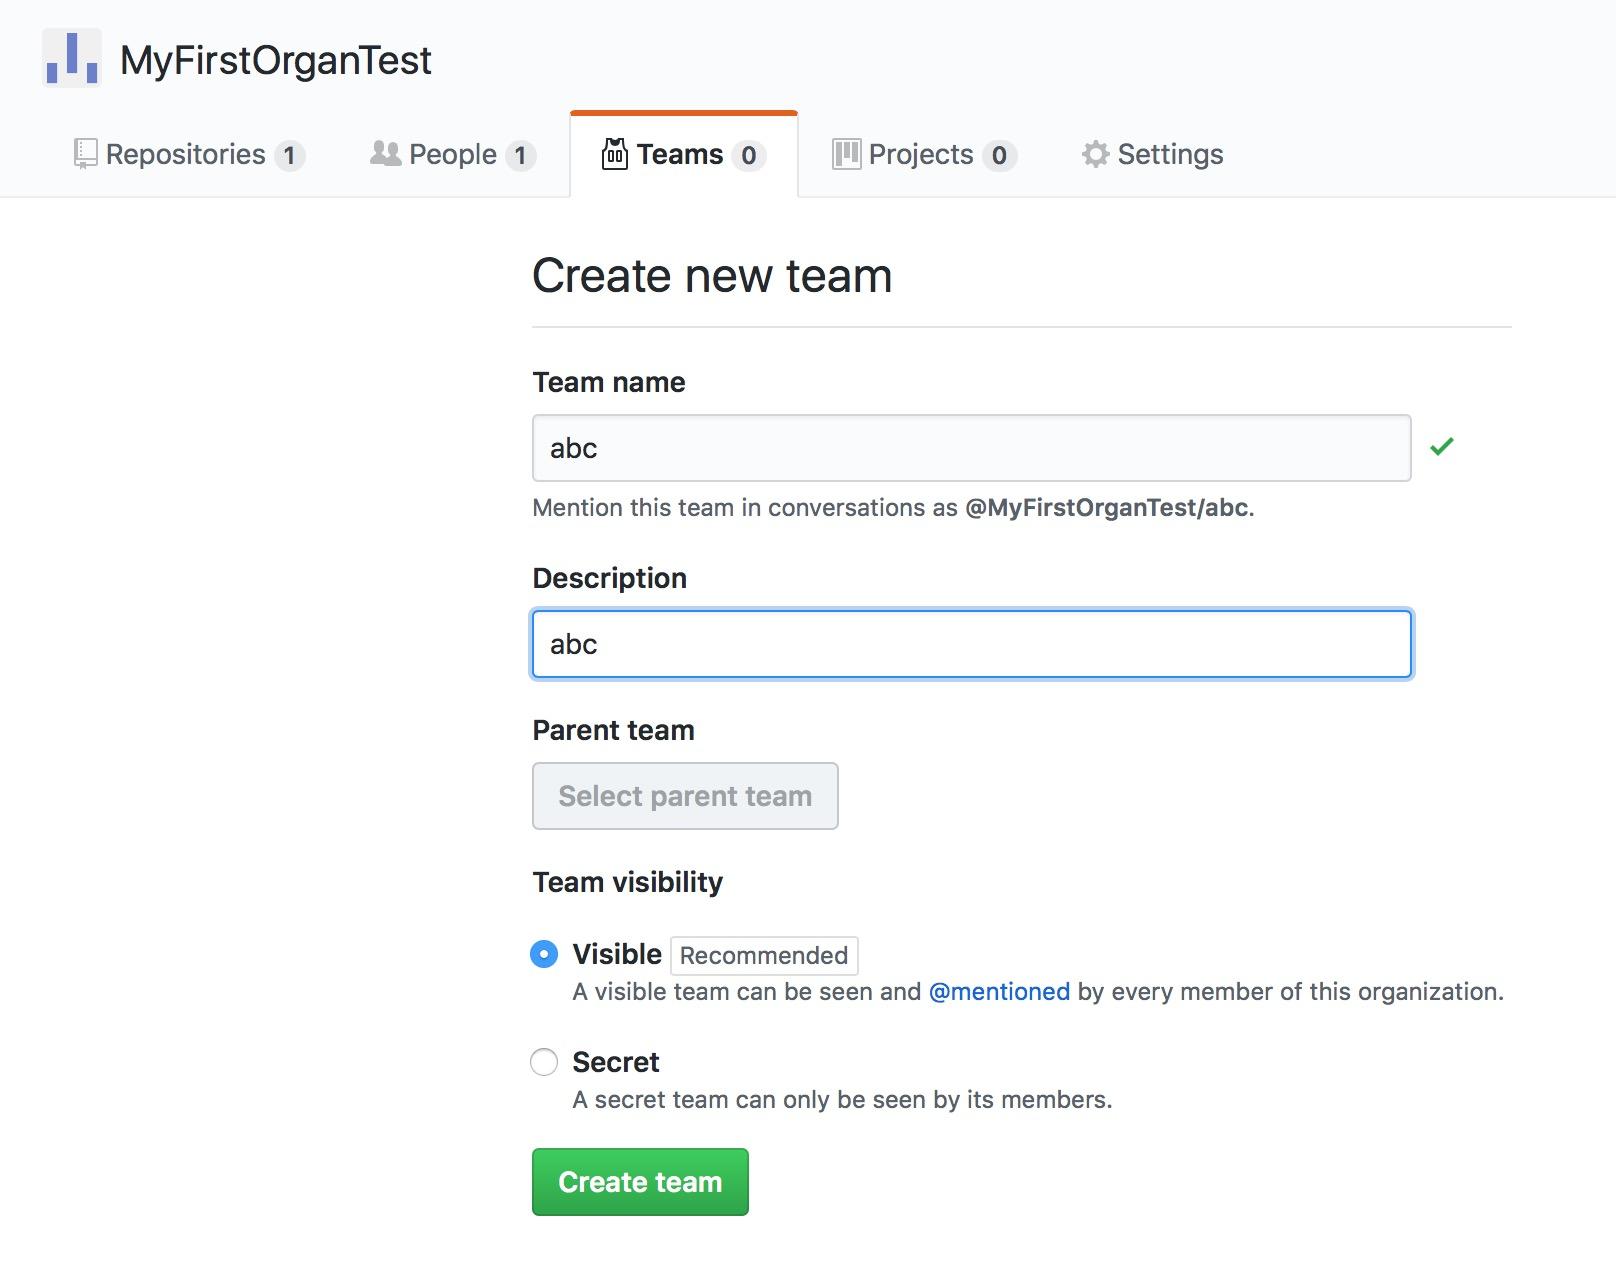Click the MyFirstOrganTest organization avatar icon
The height and width of the screenshot is (1264, 1616).
(x=72, y=58)
